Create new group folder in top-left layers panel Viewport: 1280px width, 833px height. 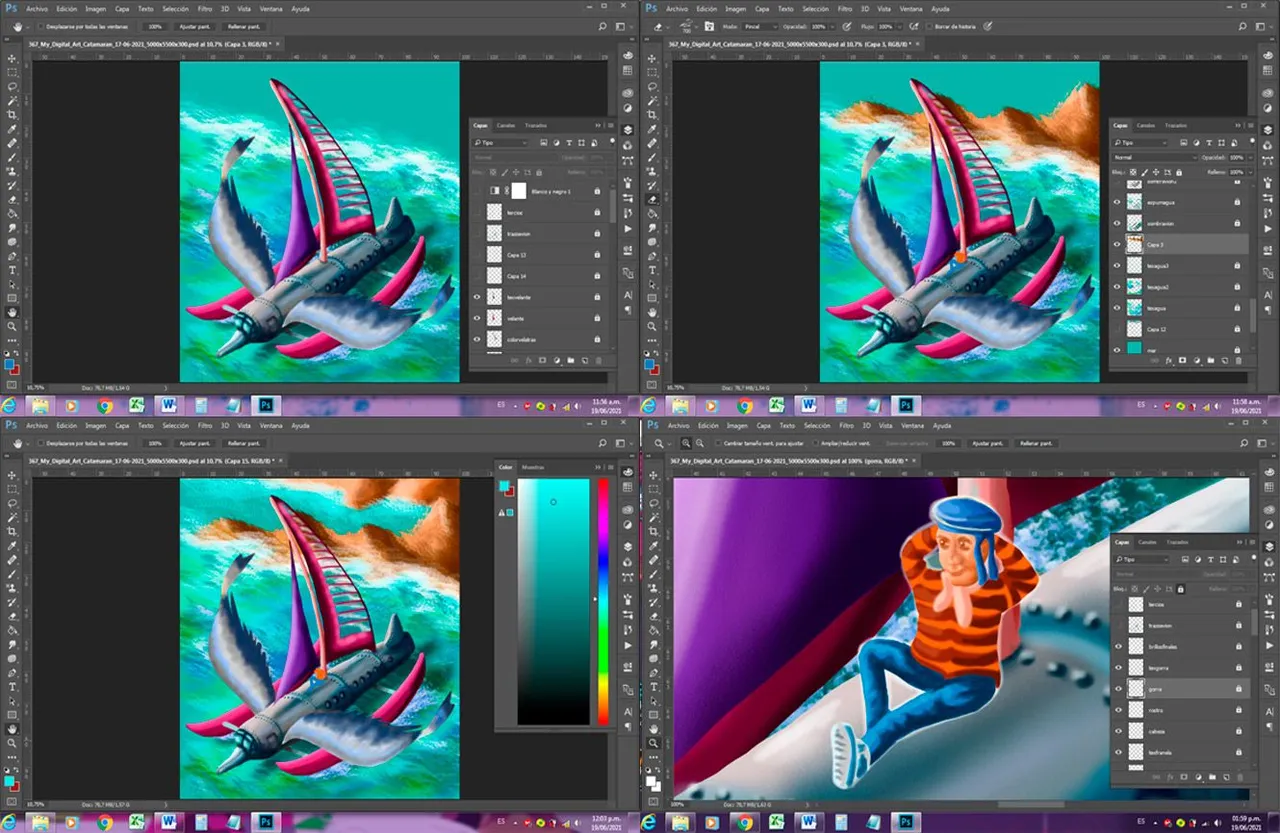pos(570,360)
